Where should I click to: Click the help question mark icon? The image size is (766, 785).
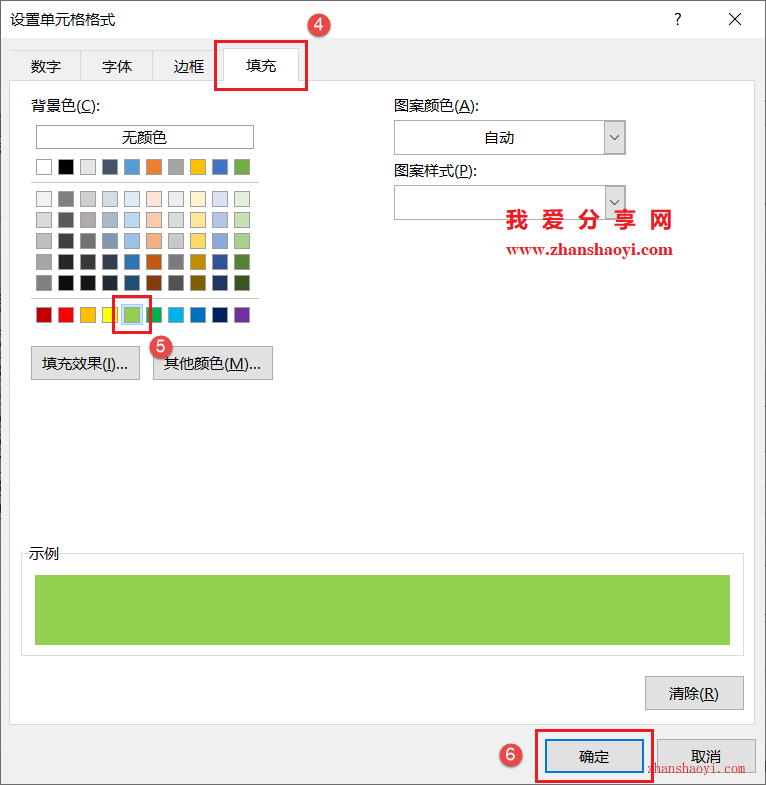point(677,20)
